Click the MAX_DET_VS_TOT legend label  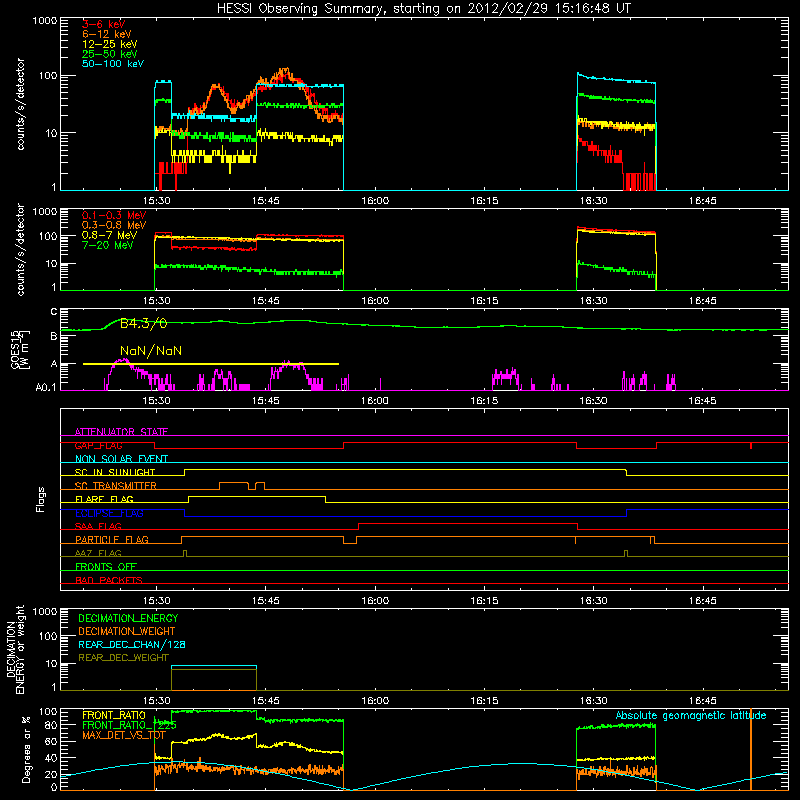coord(124,735)
